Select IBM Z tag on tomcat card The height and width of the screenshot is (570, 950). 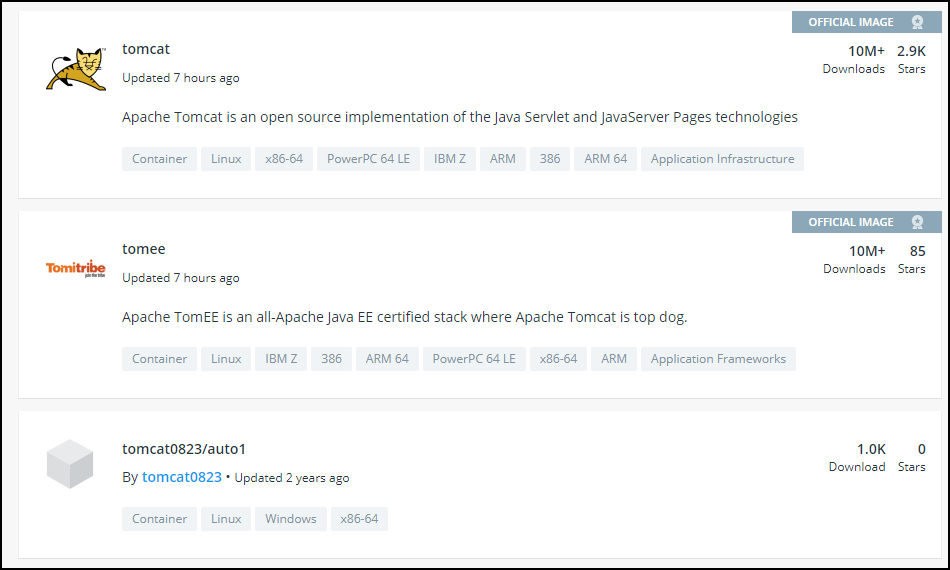pyautogui.click(x=450, y=159)
